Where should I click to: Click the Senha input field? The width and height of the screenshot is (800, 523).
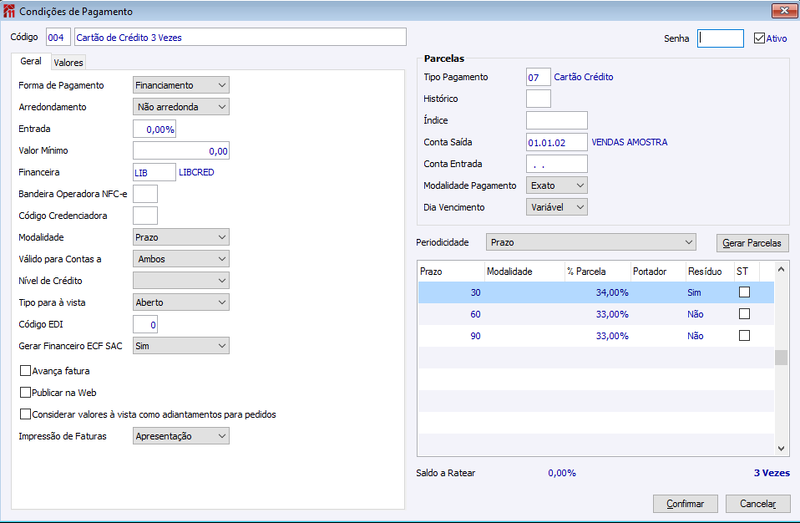point(720,38)
